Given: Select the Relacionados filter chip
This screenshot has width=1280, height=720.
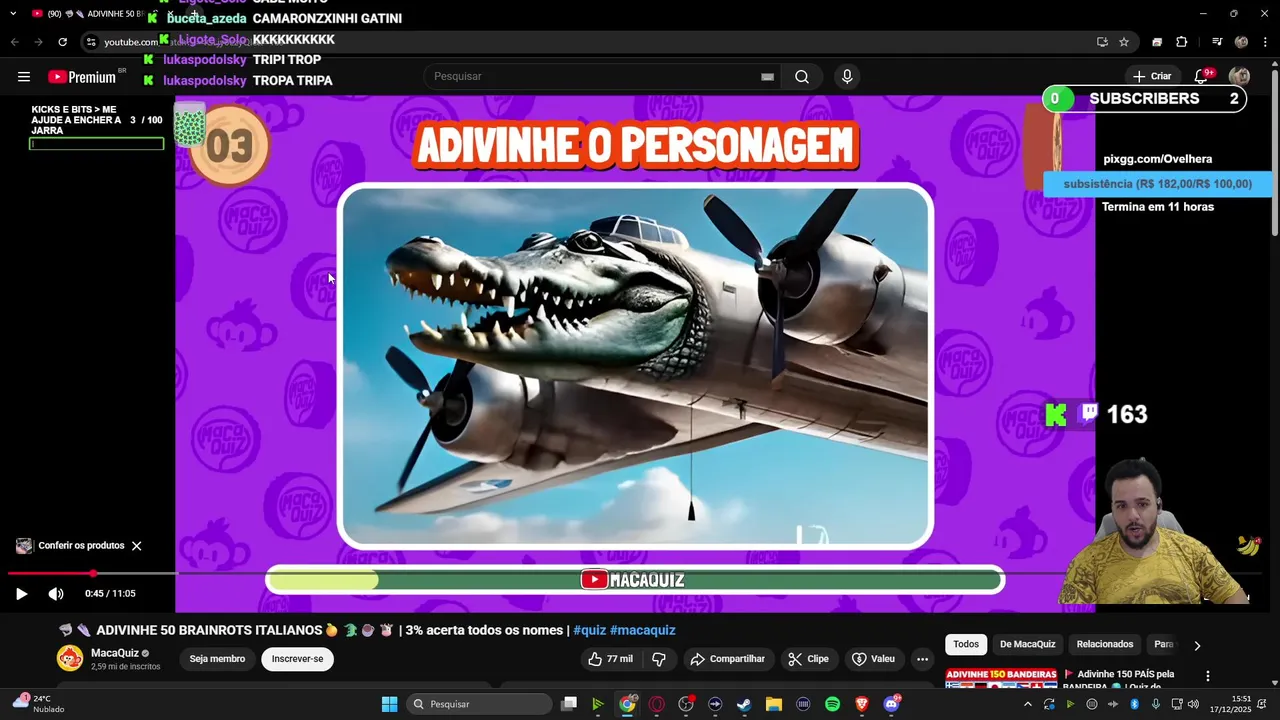Looking at the screenshot, I should (1105, 645).
